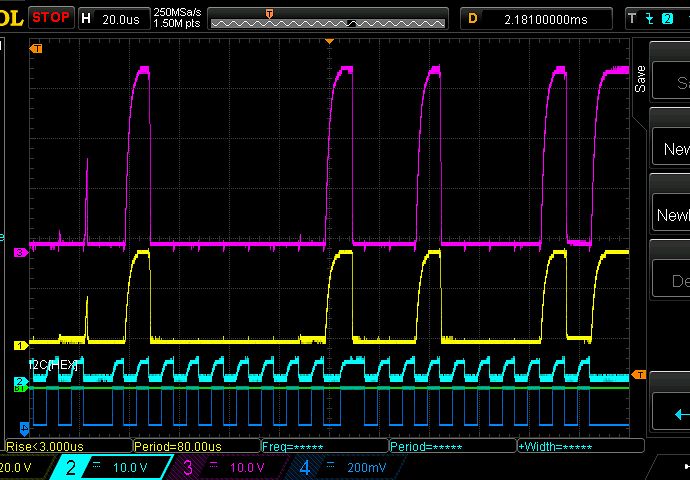Click the blue channel 4 ground marker

(24, 428)
